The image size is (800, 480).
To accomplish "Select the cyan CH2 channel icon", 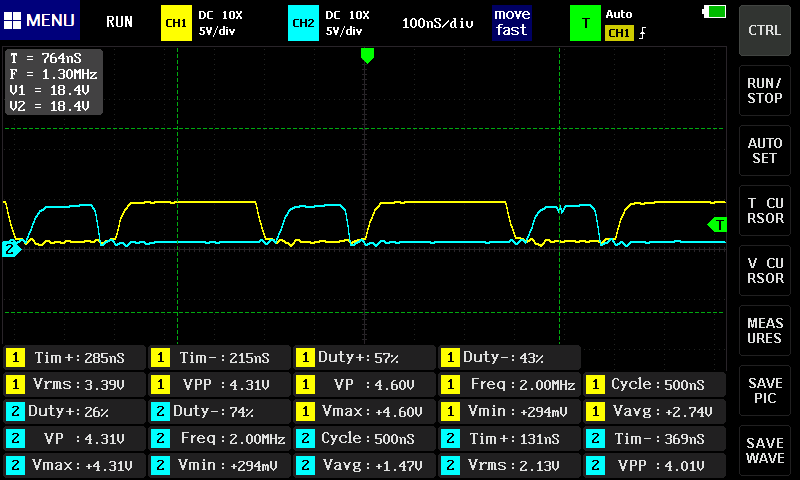I will click(303, 23).
